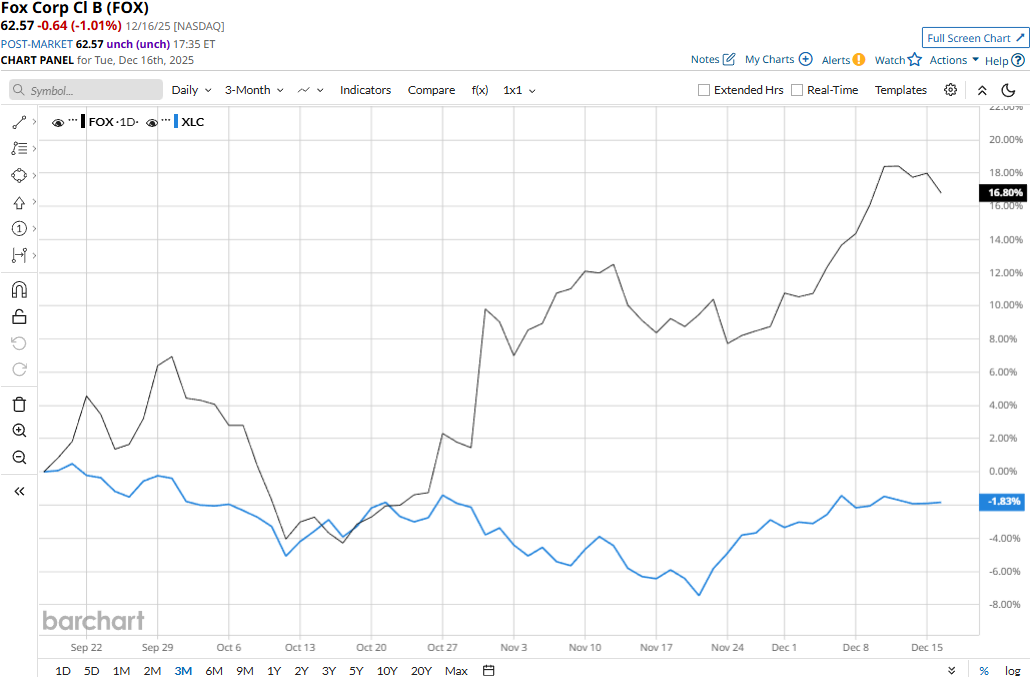Zoom out of the chart

(19, 457)
